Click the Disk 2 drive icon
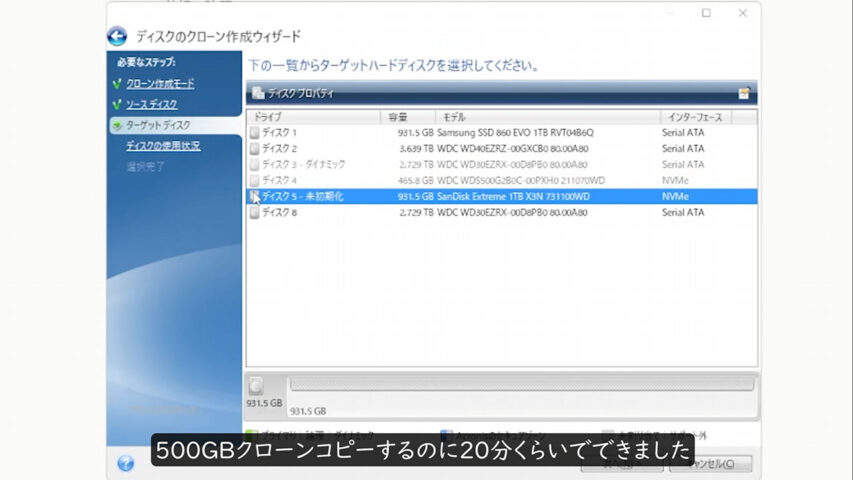 click(254, 148)
